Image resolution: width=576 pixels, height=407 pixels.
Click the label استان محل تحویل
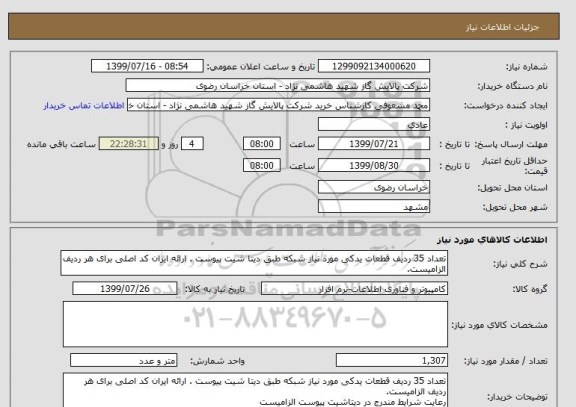[x=512, y=188]
